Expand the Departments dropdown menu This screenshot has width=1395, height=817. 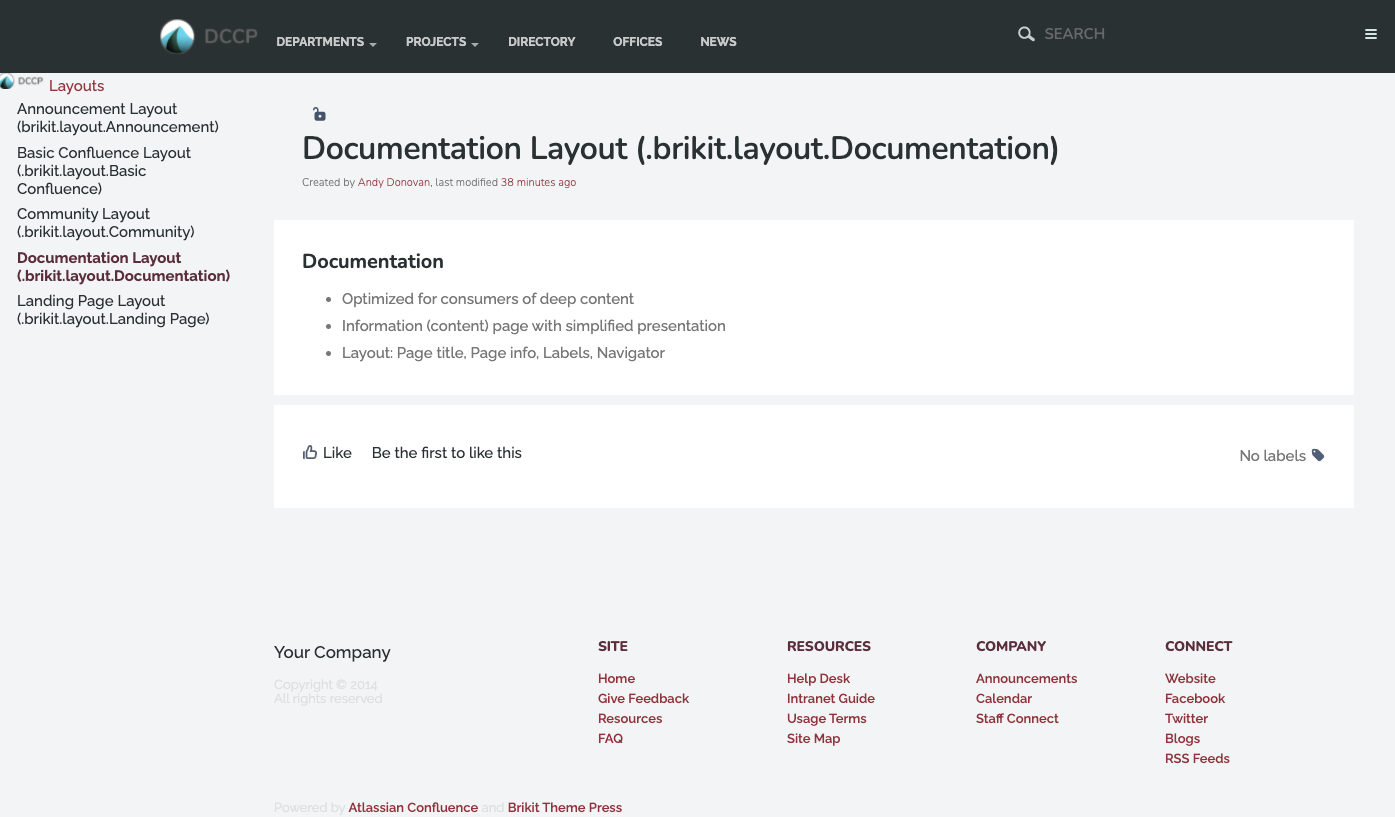pos(325,42)
